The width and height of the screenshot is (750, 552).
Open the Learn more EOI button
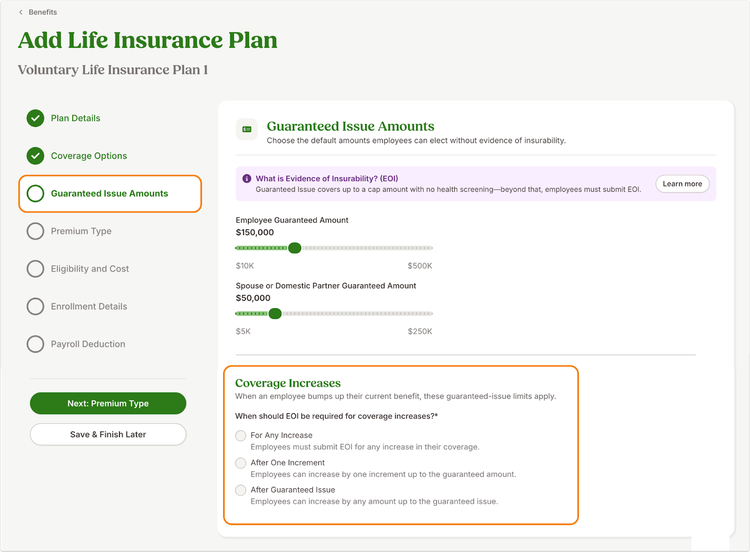click(x=682, y=184)
